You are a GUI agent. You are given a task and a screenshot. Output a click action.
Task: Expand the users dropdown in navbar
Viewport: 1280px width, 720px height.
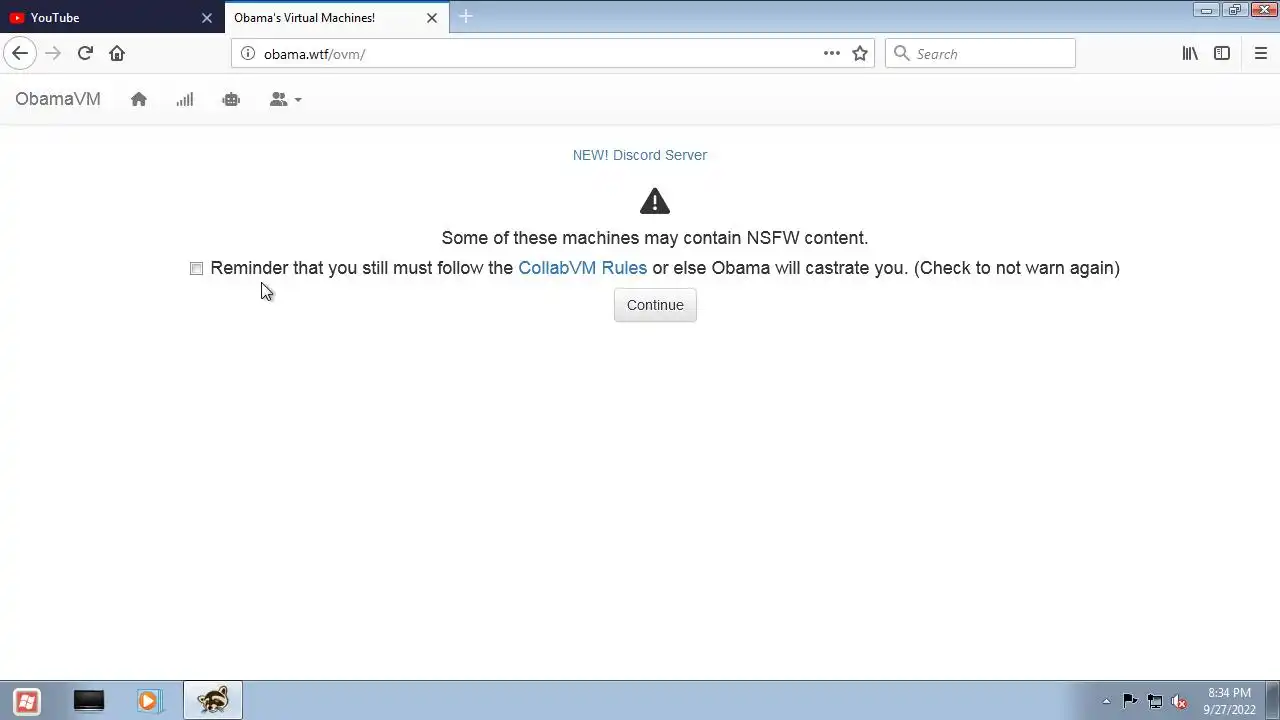click(285, 99)
